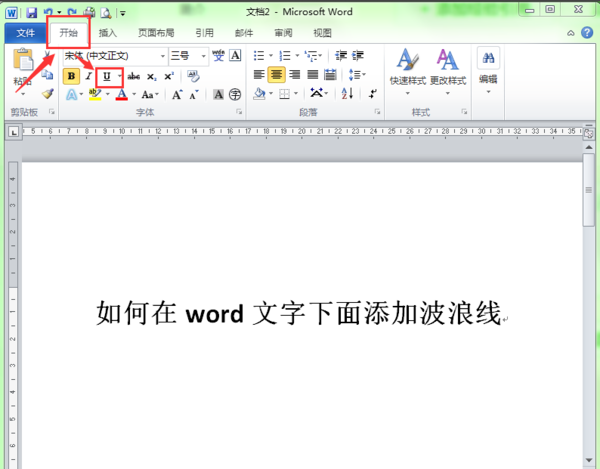Click Grow Font icon
The height and width of the screenshot is (469, 600).
[177, 94]
